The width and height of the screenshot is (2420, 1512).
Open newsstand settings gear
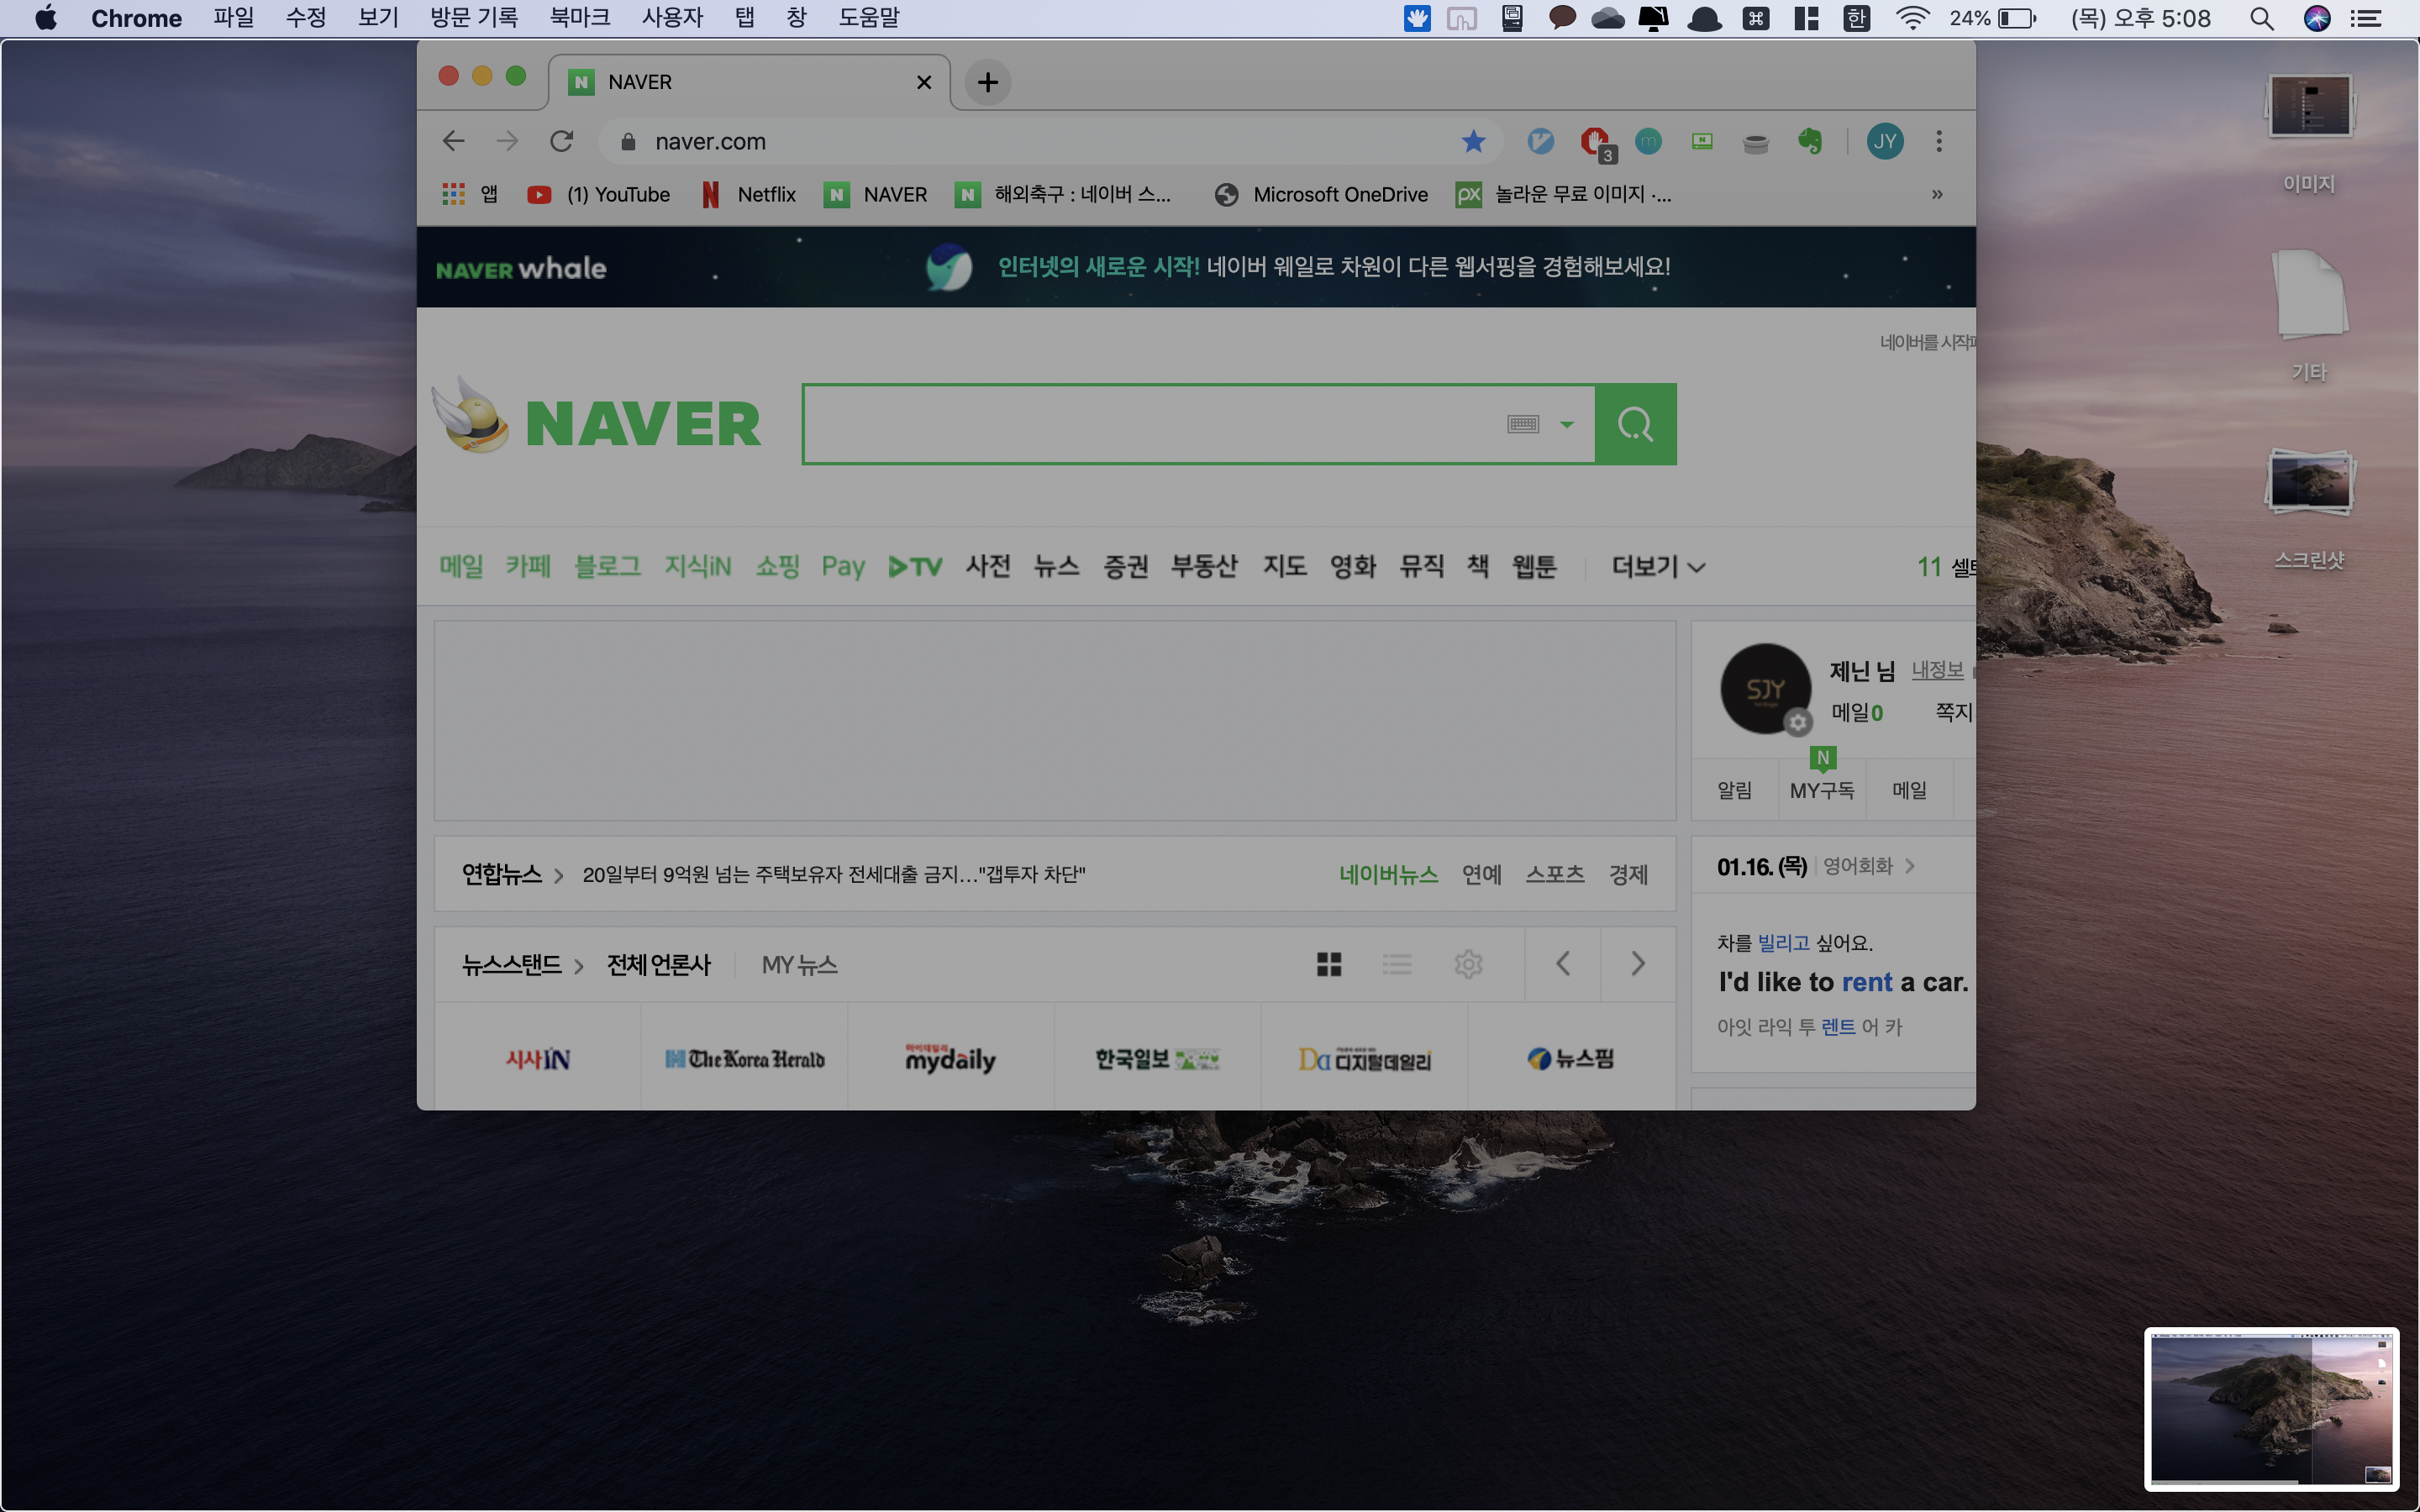(x=1468, y=964)
